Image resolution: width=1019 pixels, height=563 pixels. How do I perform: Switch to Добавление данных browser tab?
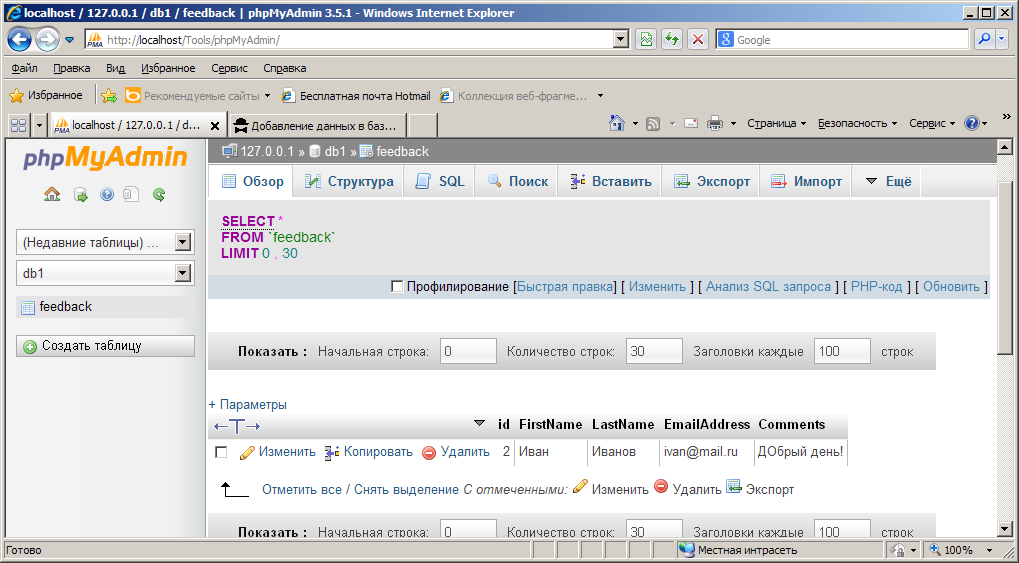317,125
